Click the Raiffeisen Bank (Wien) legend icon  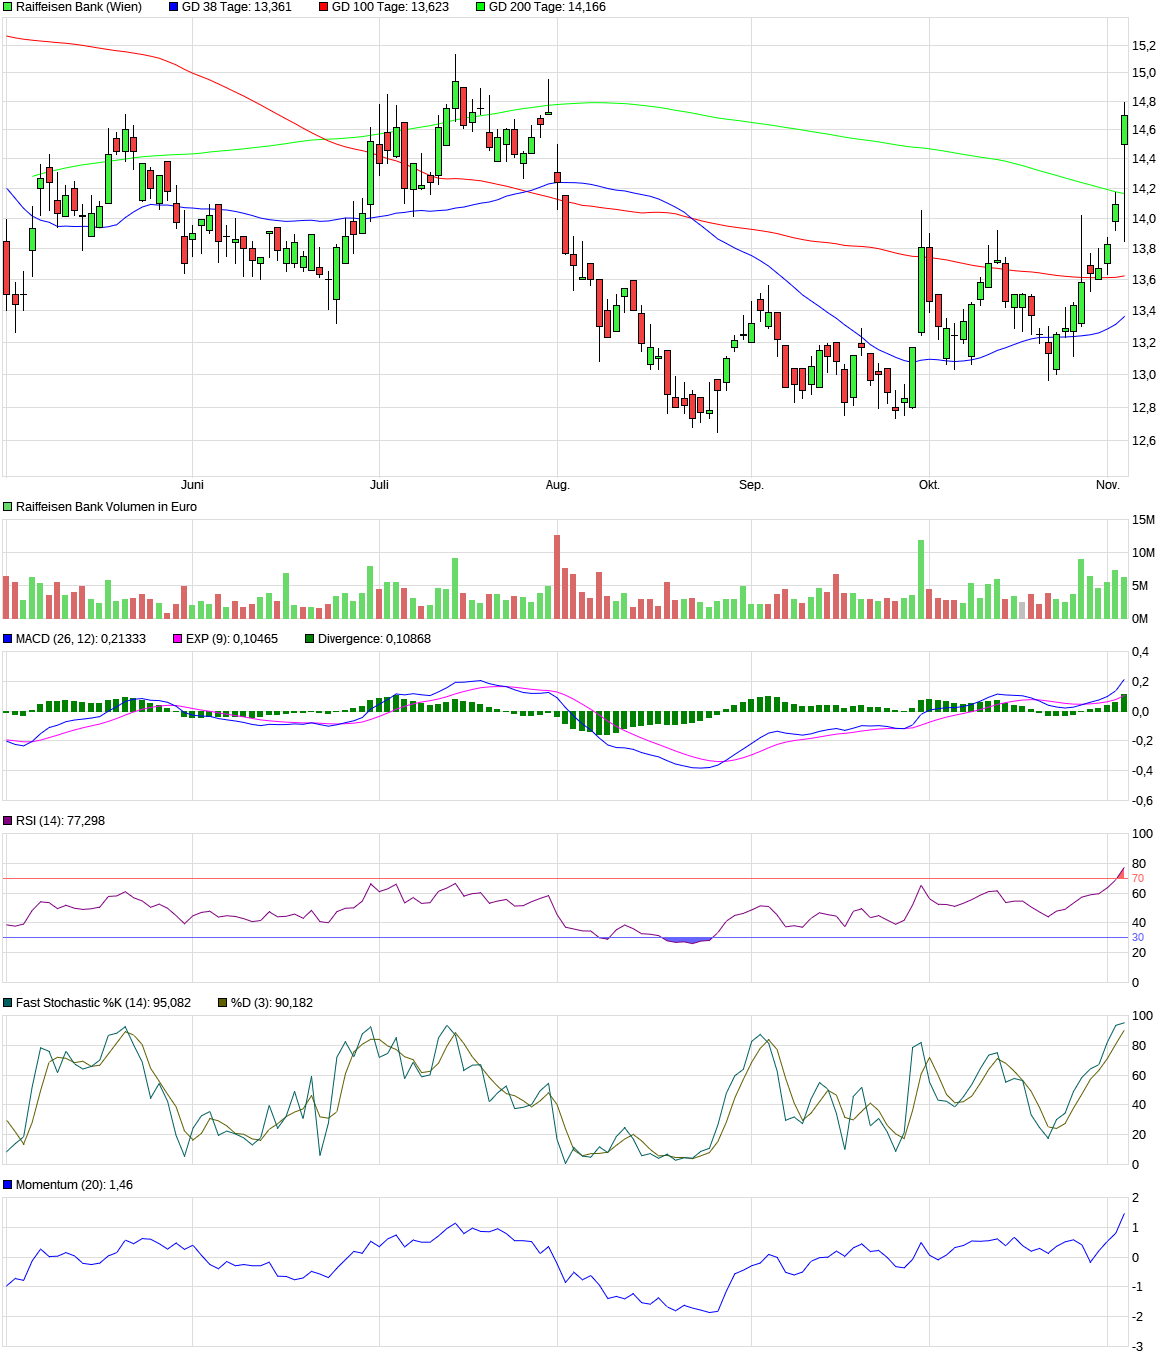click(7, 8)
